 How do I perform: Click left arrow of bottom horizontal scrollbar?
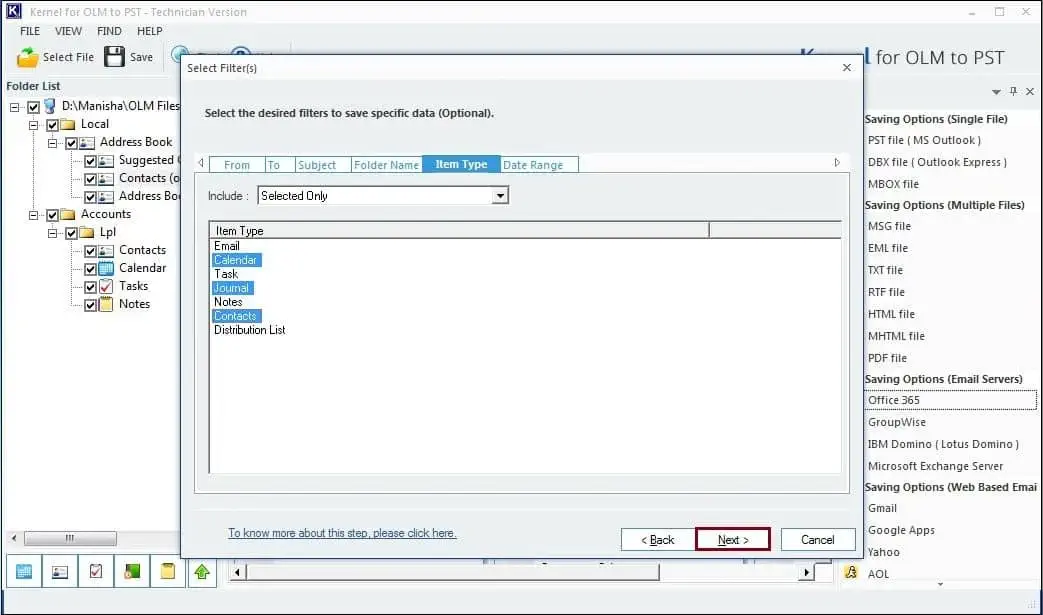[237, 572]
